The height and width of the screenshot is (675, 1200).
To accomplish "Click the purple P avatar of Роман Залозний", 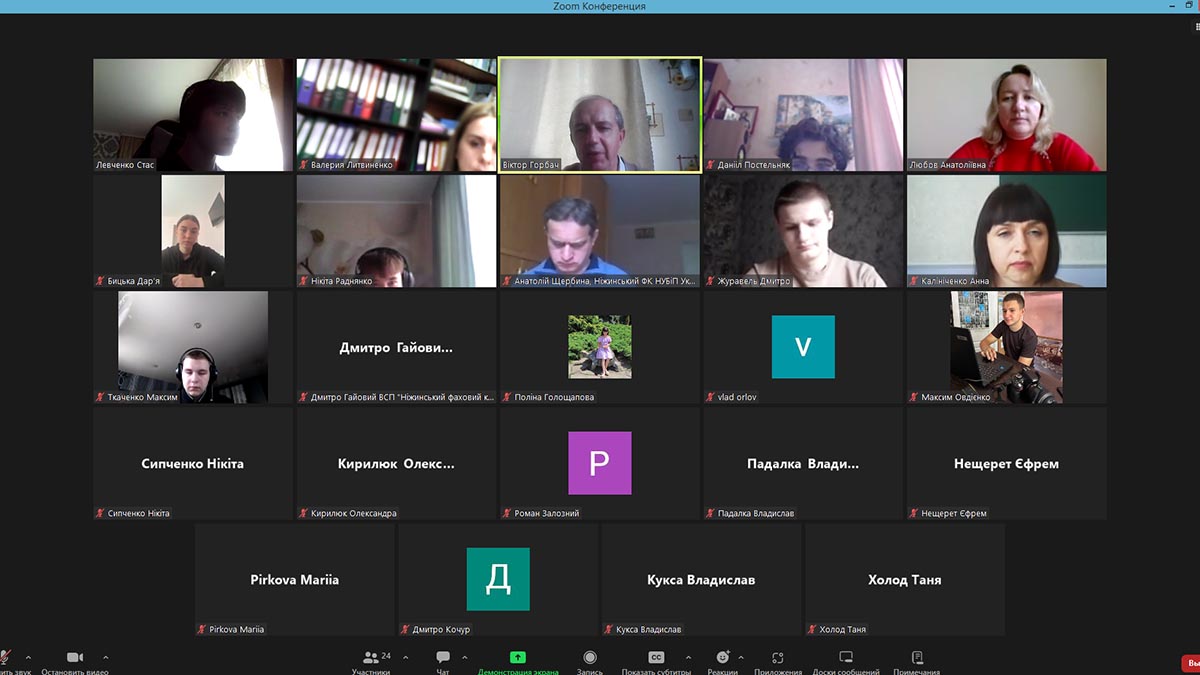I will click(600, 463).
